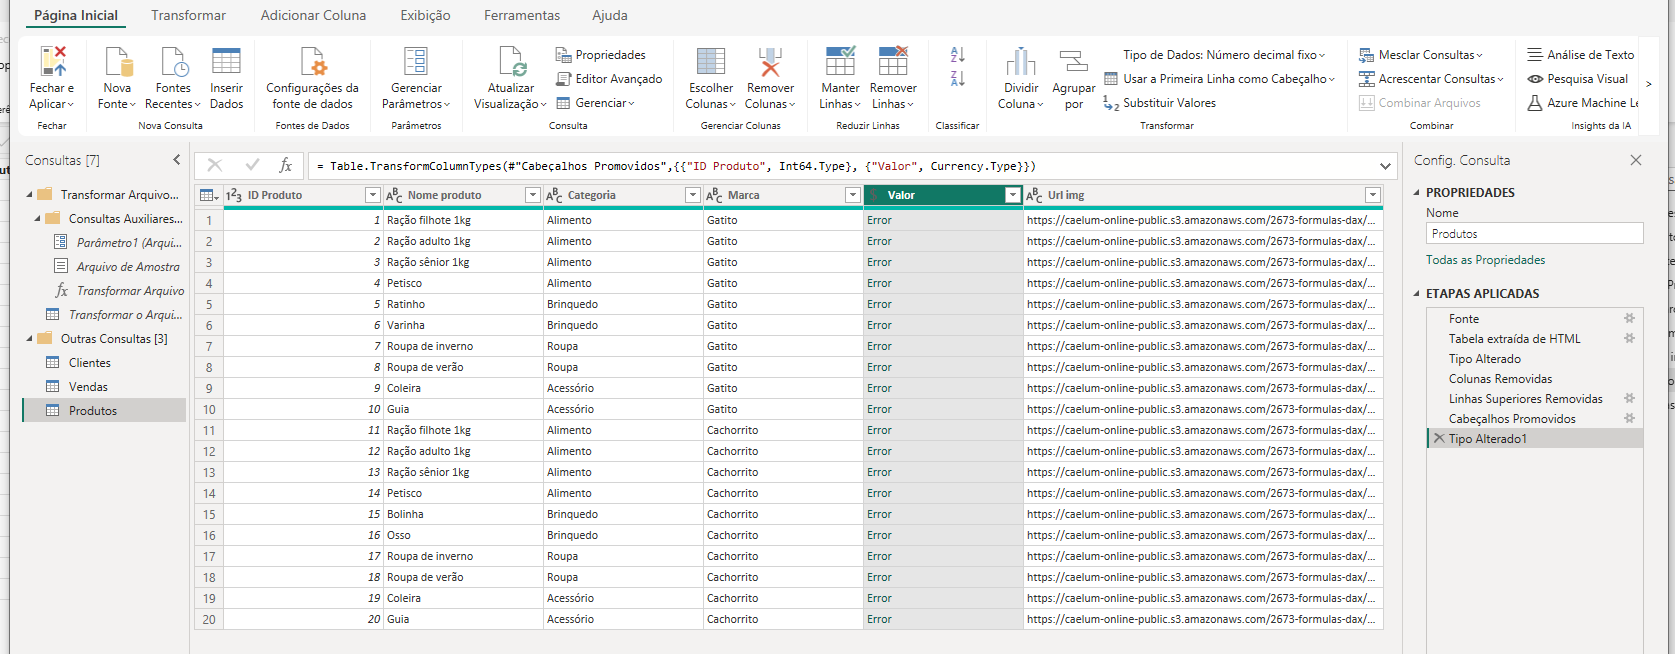
Task: Switch to the Adicionar Coluna tab
Action: tap(313, 15)
